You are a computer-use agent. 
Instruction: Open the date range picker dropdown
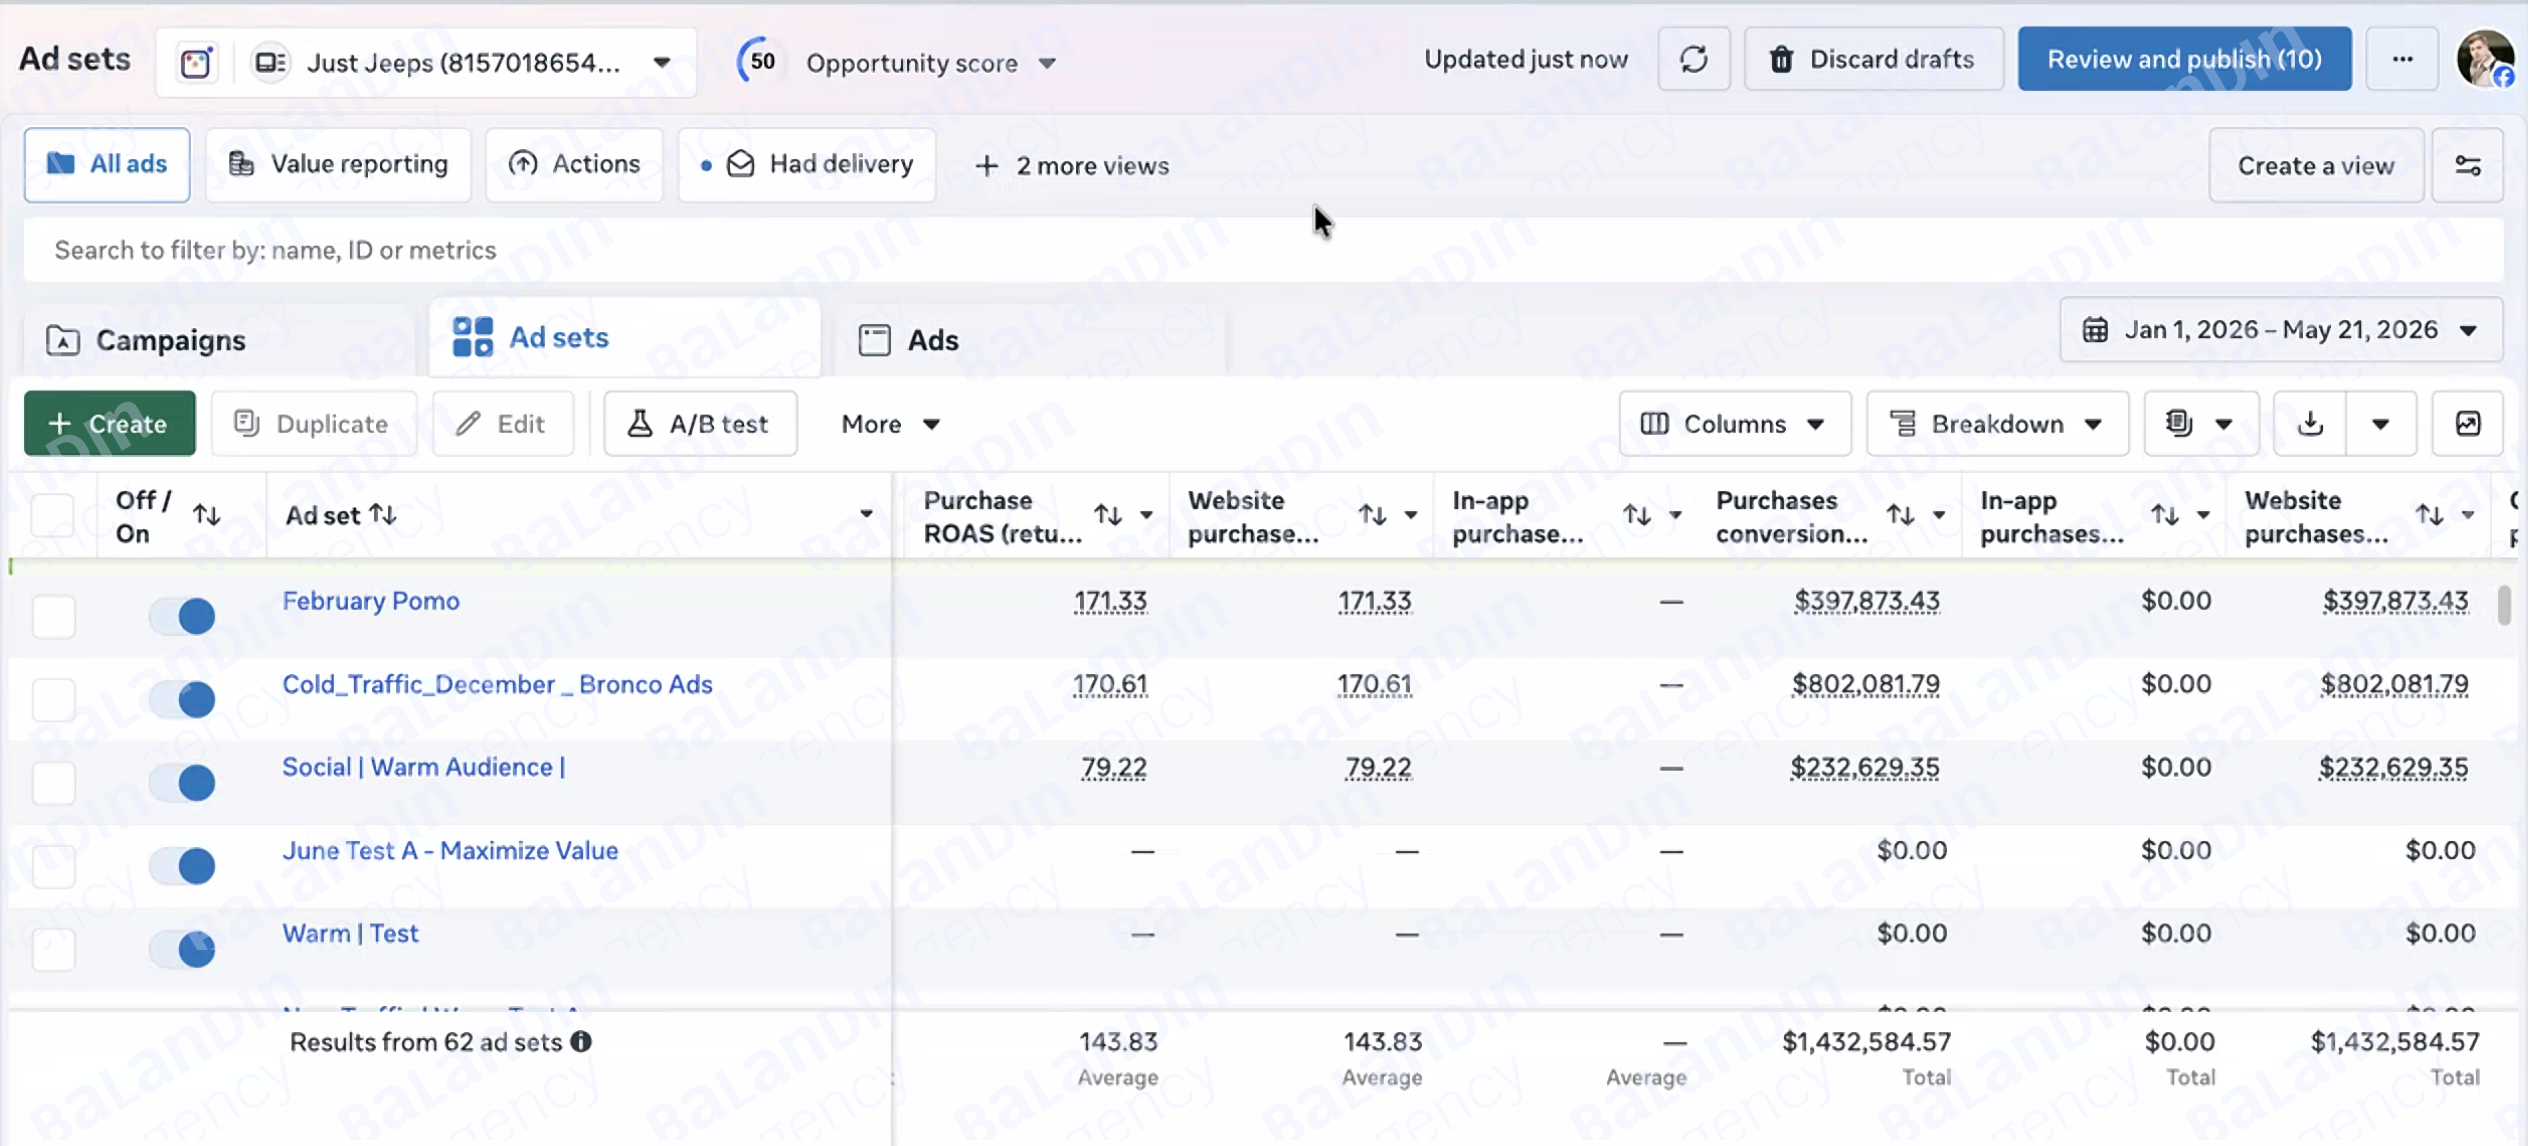(2281, 330)
